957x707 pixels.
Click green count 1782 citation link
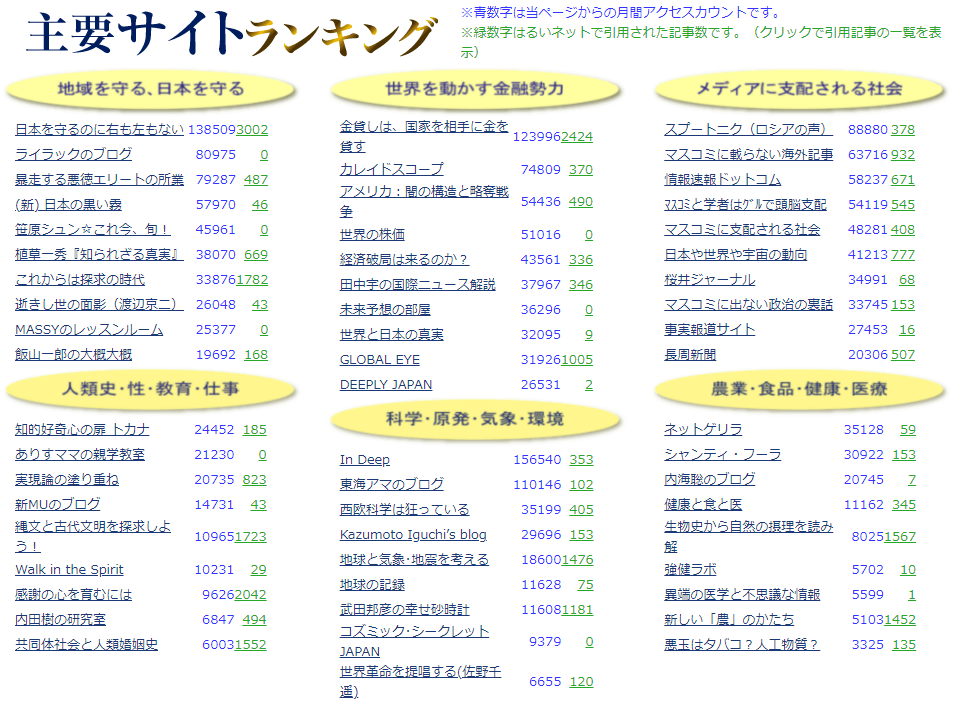click(x=252, y=280)
